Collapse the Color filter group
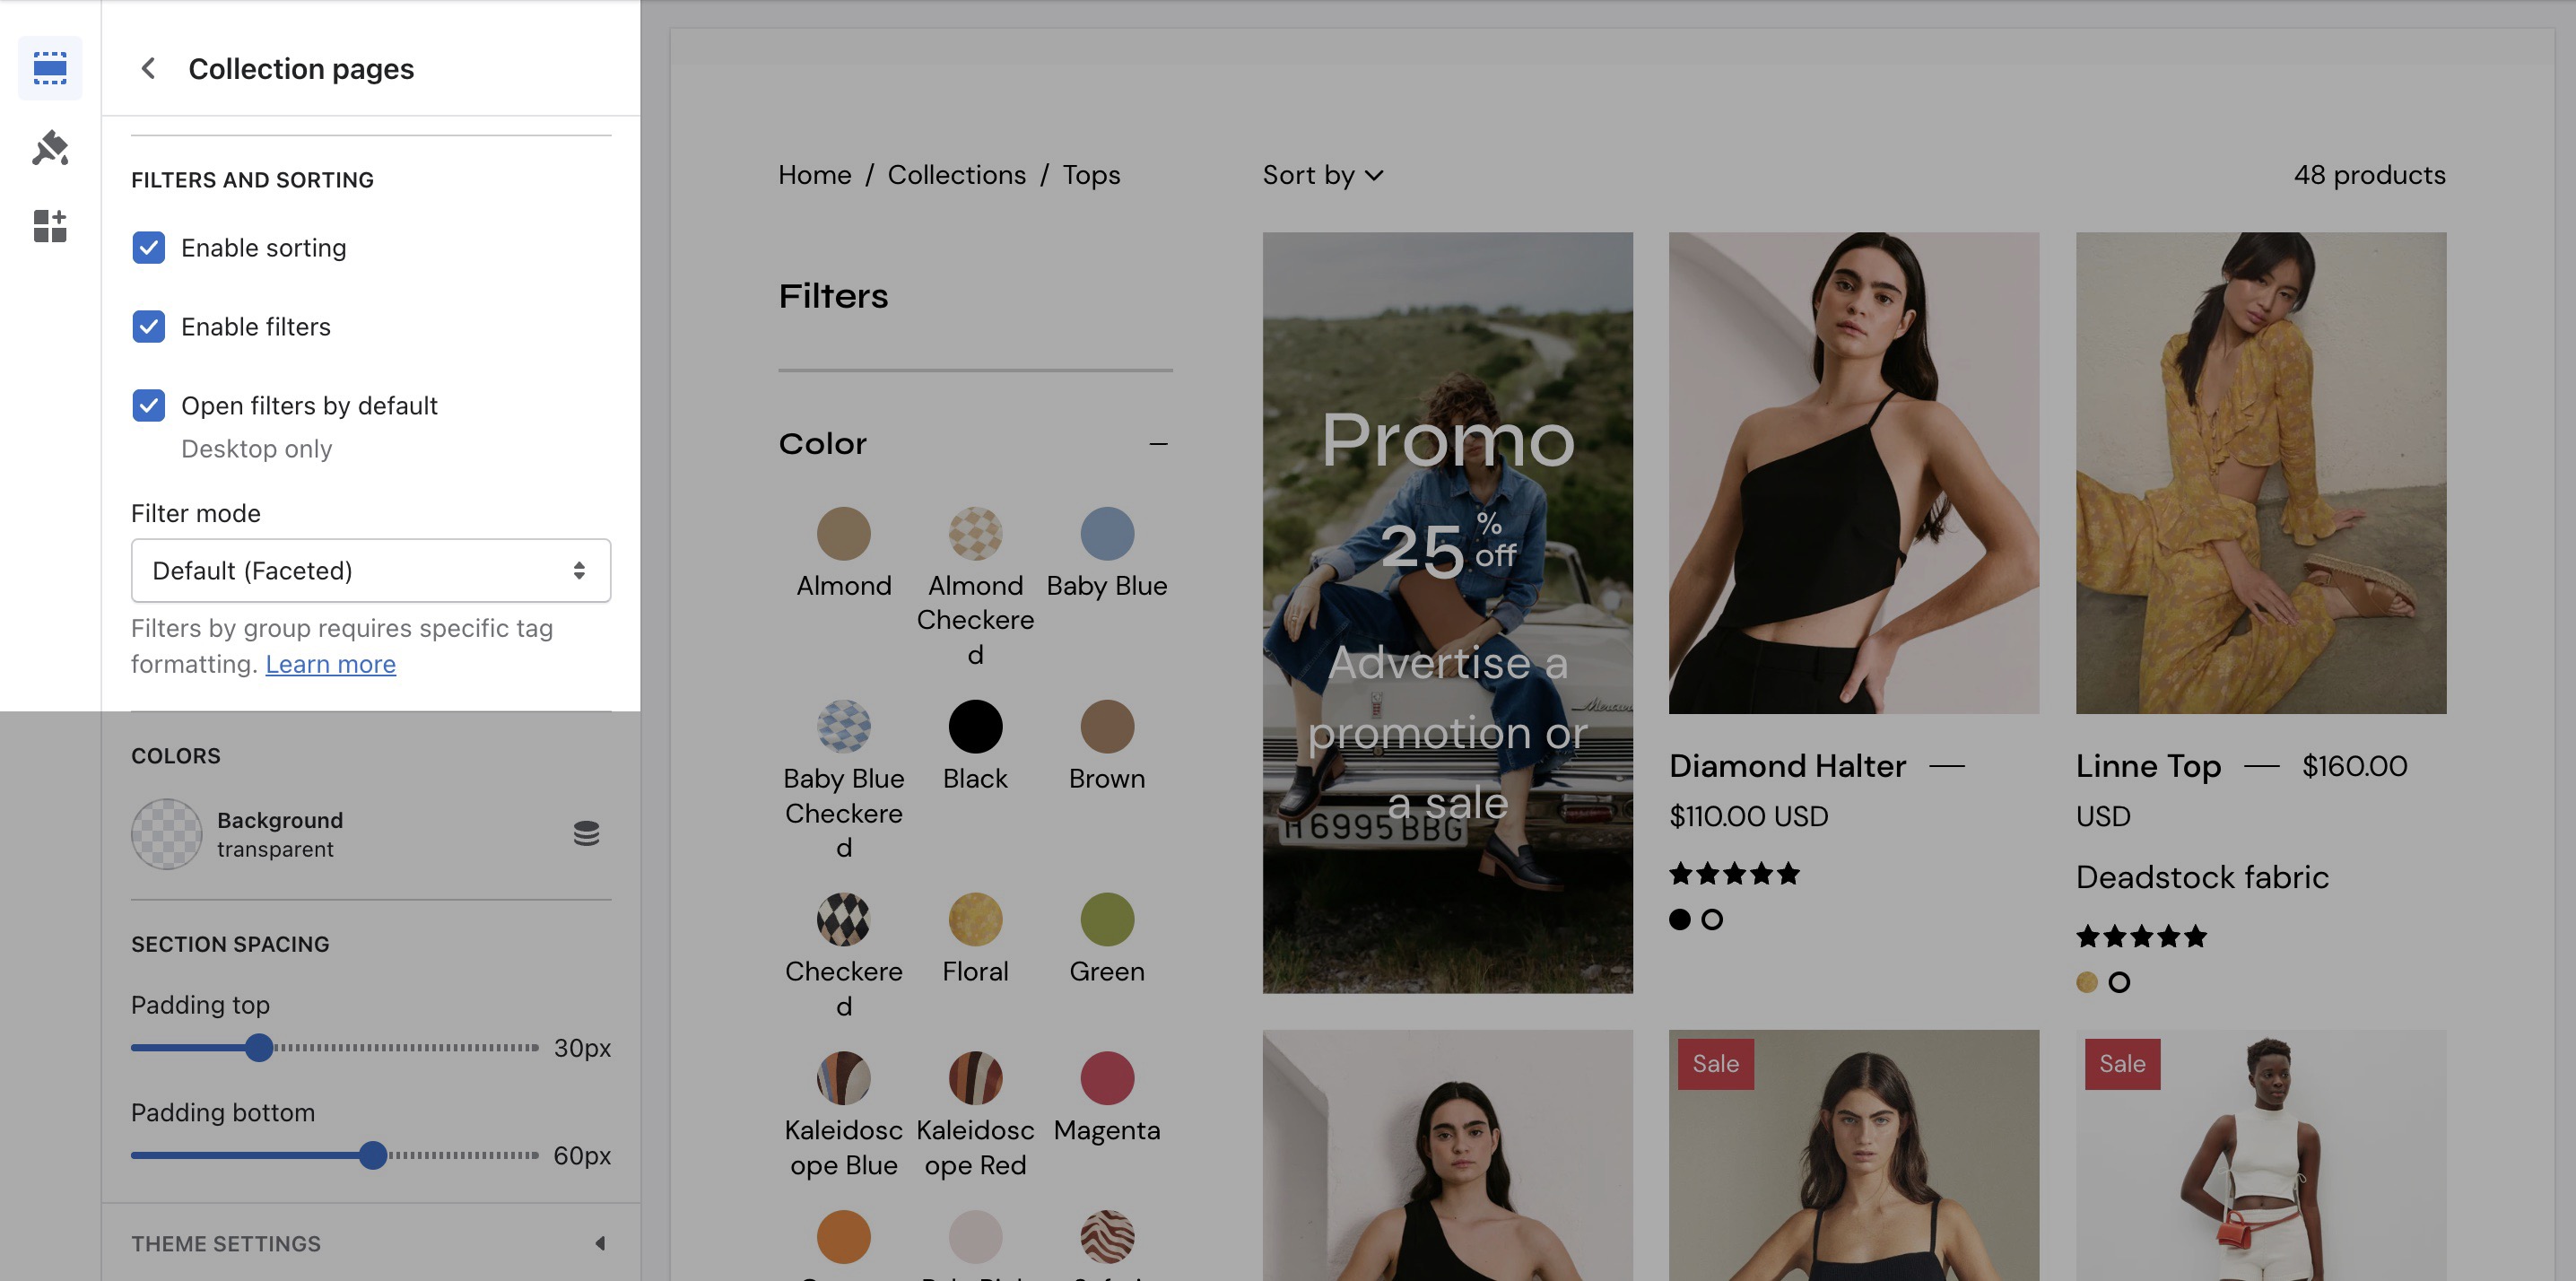The width and height of the screenshot is (2576, 1281). click(1158, 444)
